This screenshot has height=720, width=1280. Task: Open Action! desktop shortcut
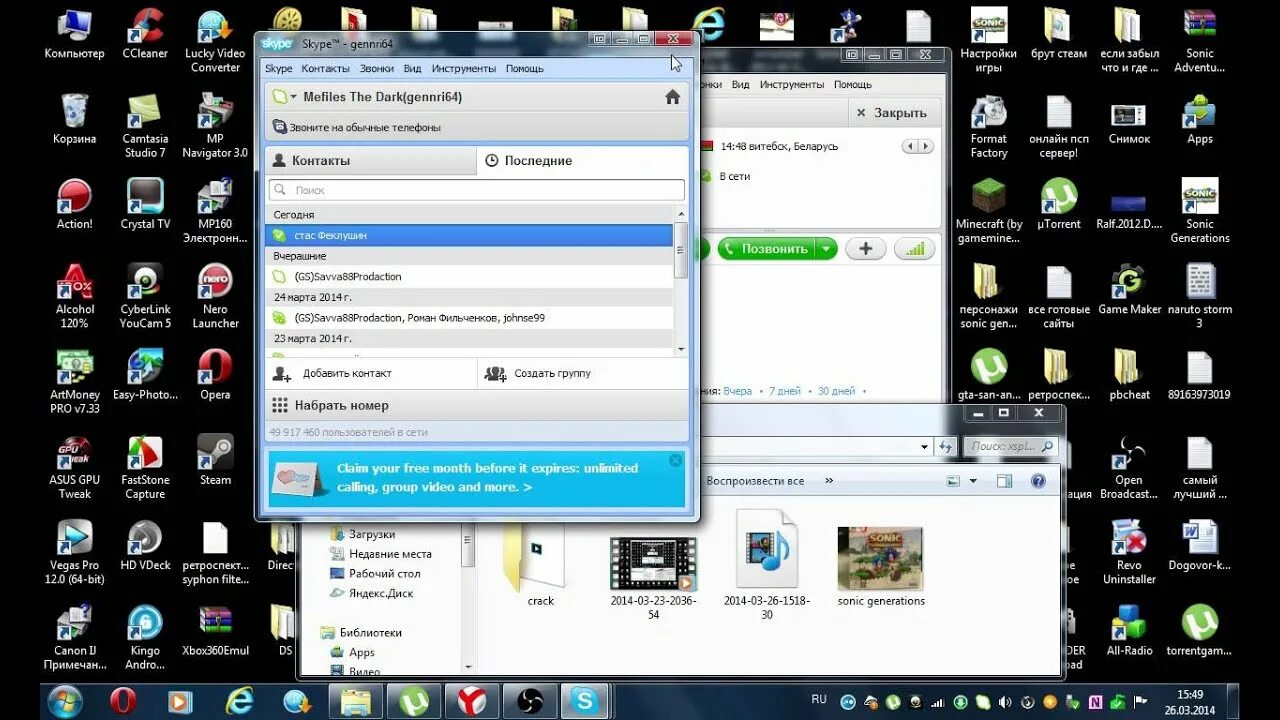click(75, 204)
